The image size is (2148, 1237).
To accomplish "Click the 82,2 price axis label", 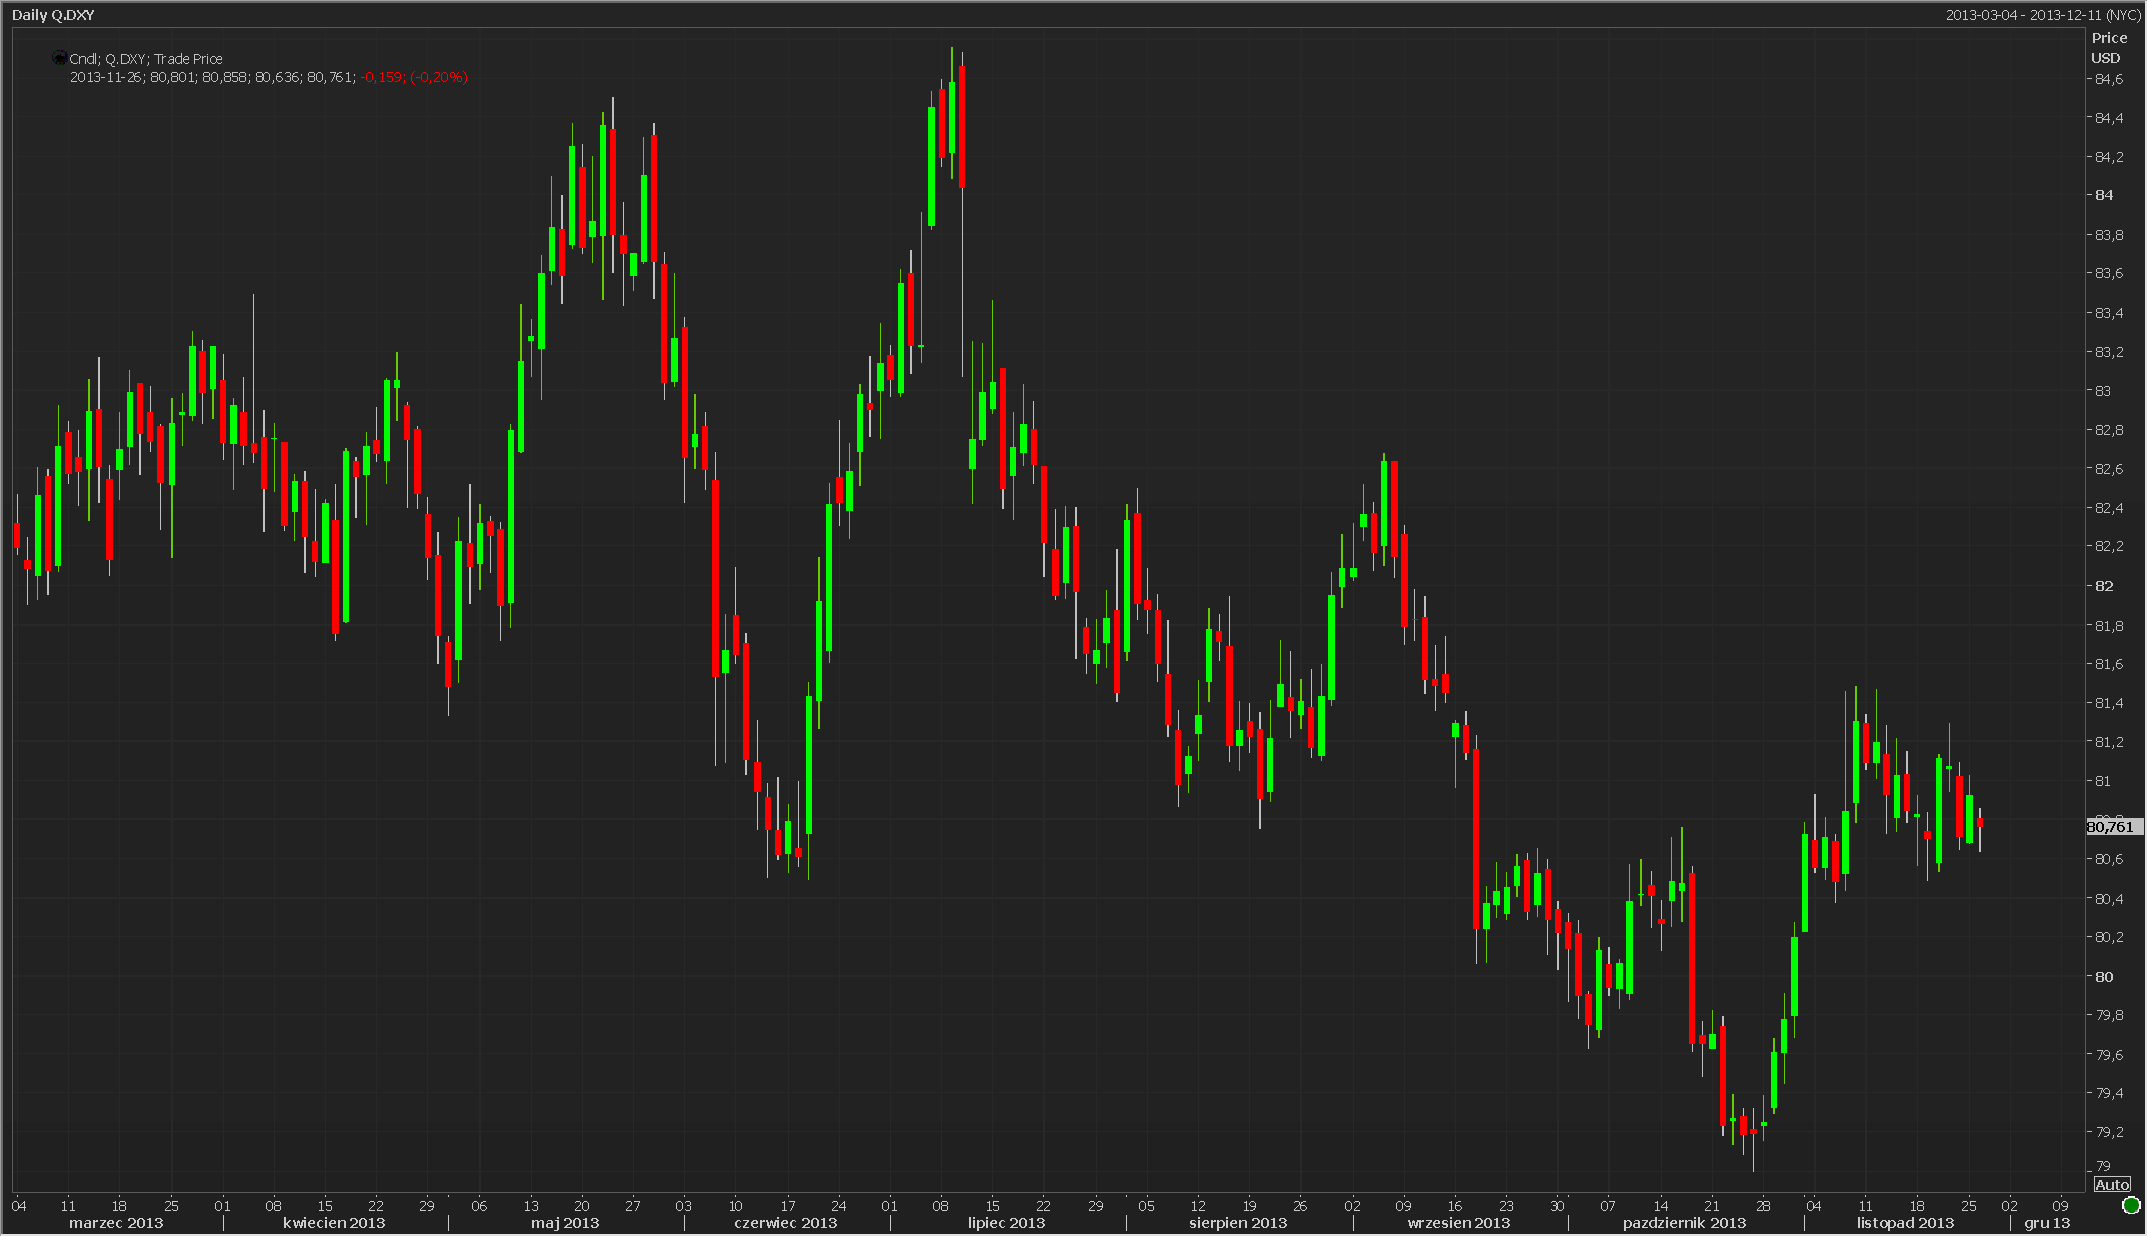I will 2108,546.
